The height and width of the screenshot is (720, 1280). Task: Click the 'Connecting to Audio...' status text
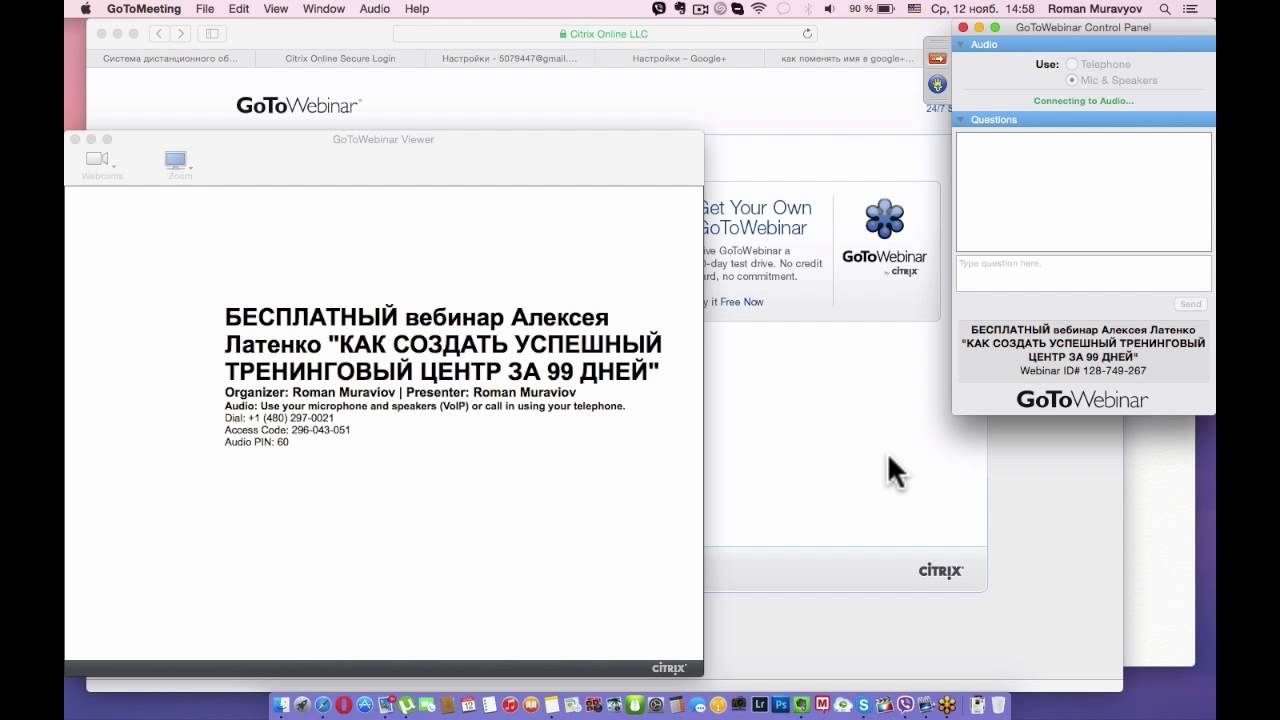pos(1083,101)
